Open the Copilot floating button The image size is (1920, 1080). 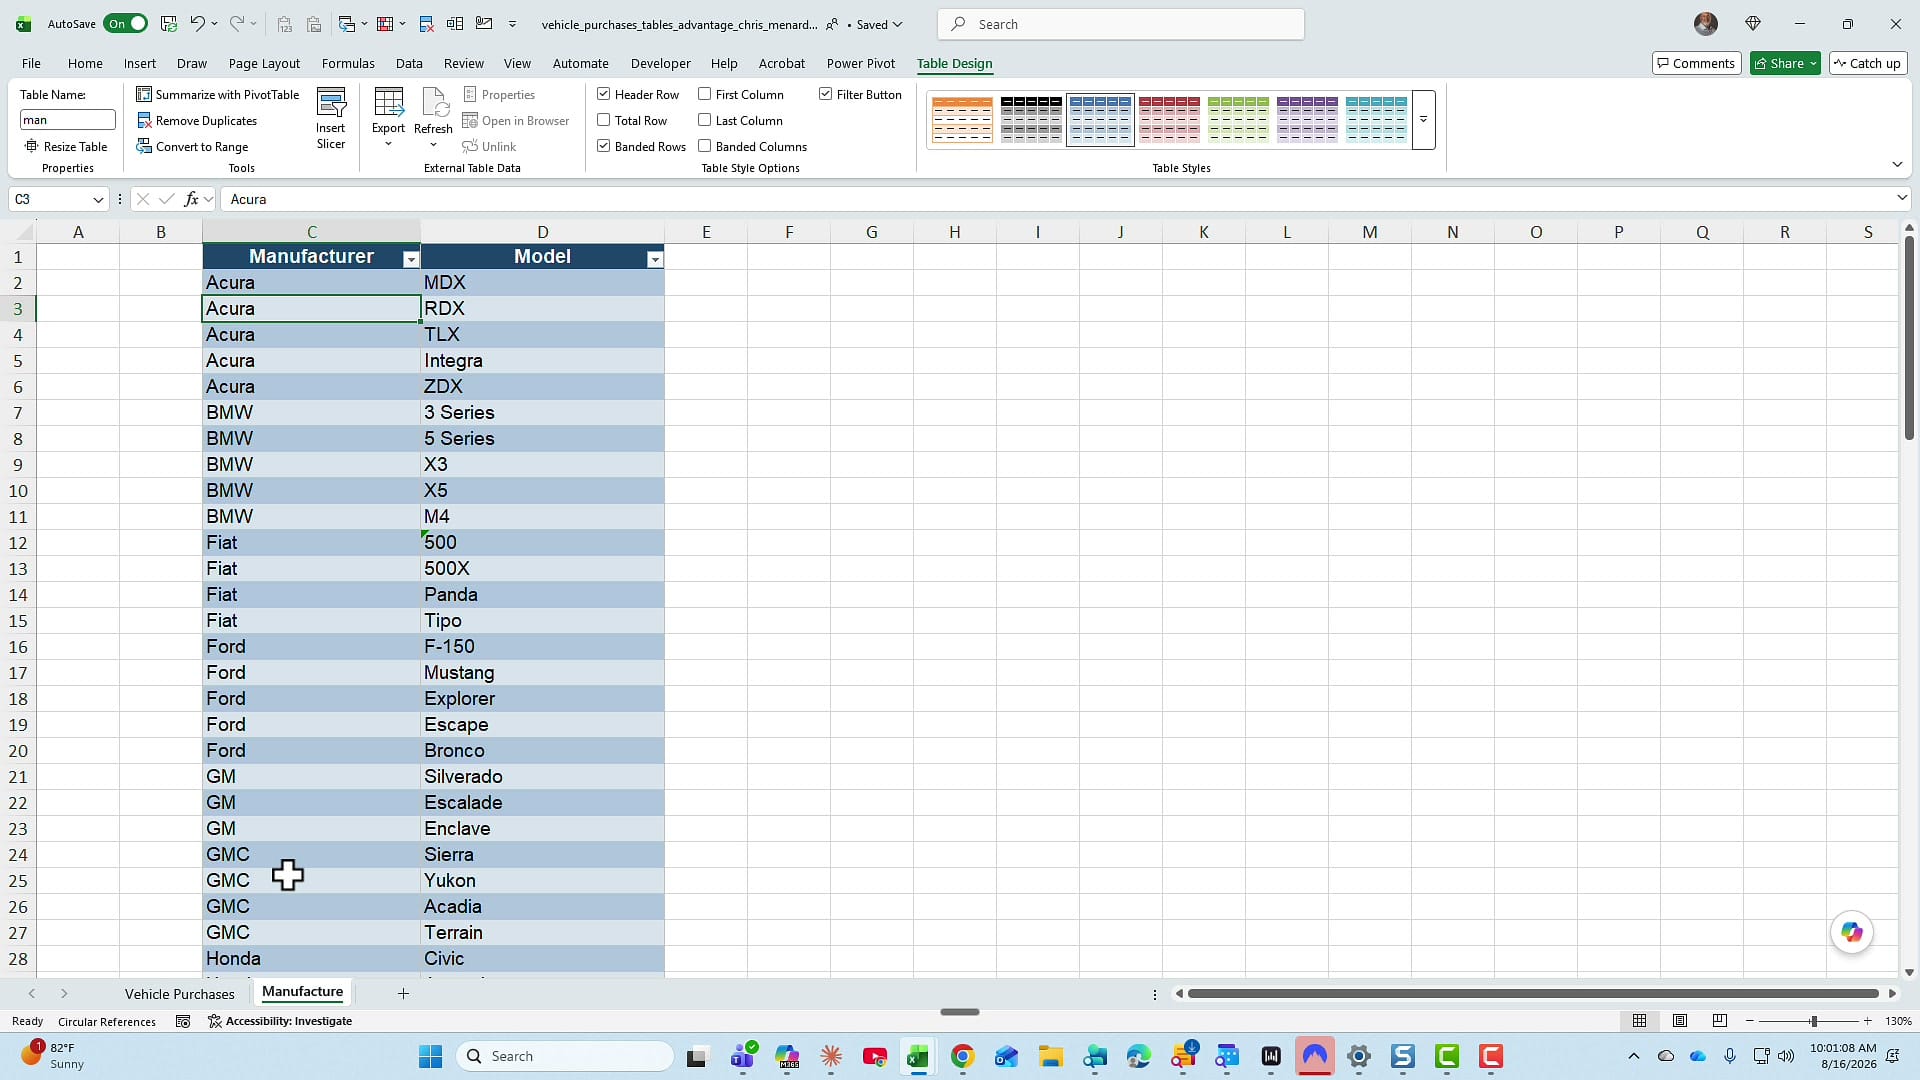[1852, 932]
